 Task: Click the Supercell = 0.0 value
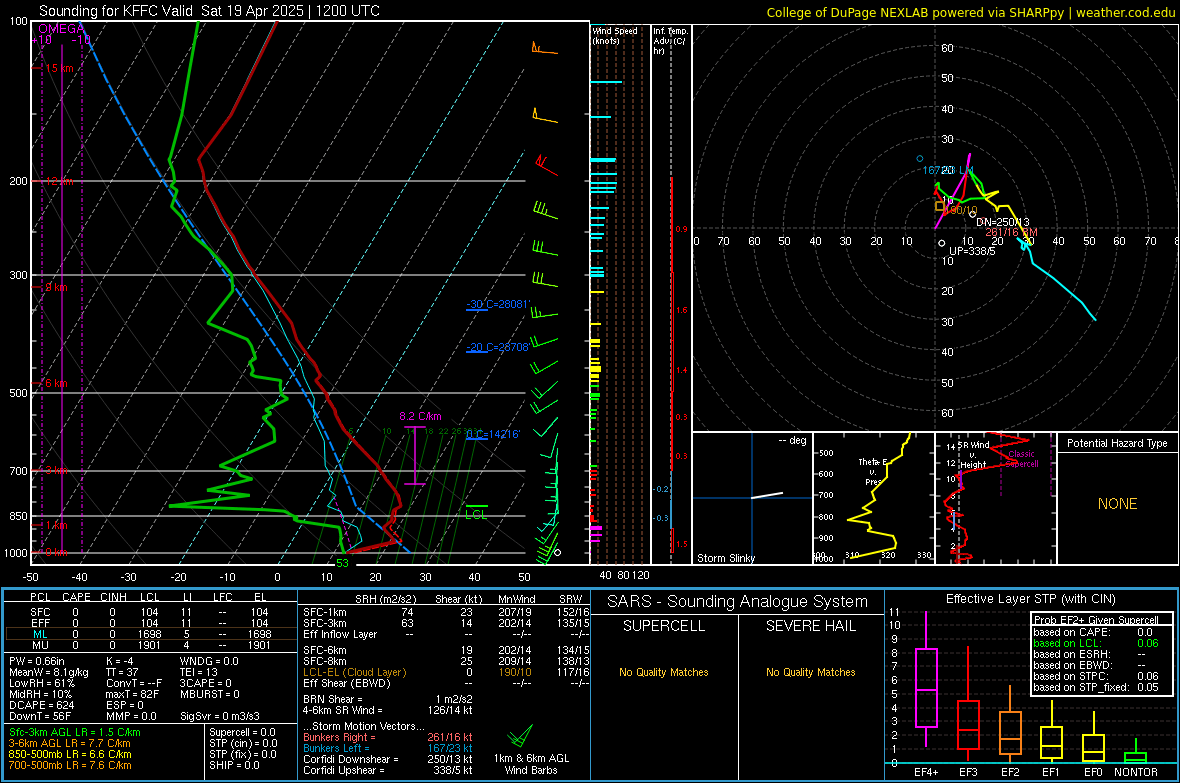(x=242, y=732)
